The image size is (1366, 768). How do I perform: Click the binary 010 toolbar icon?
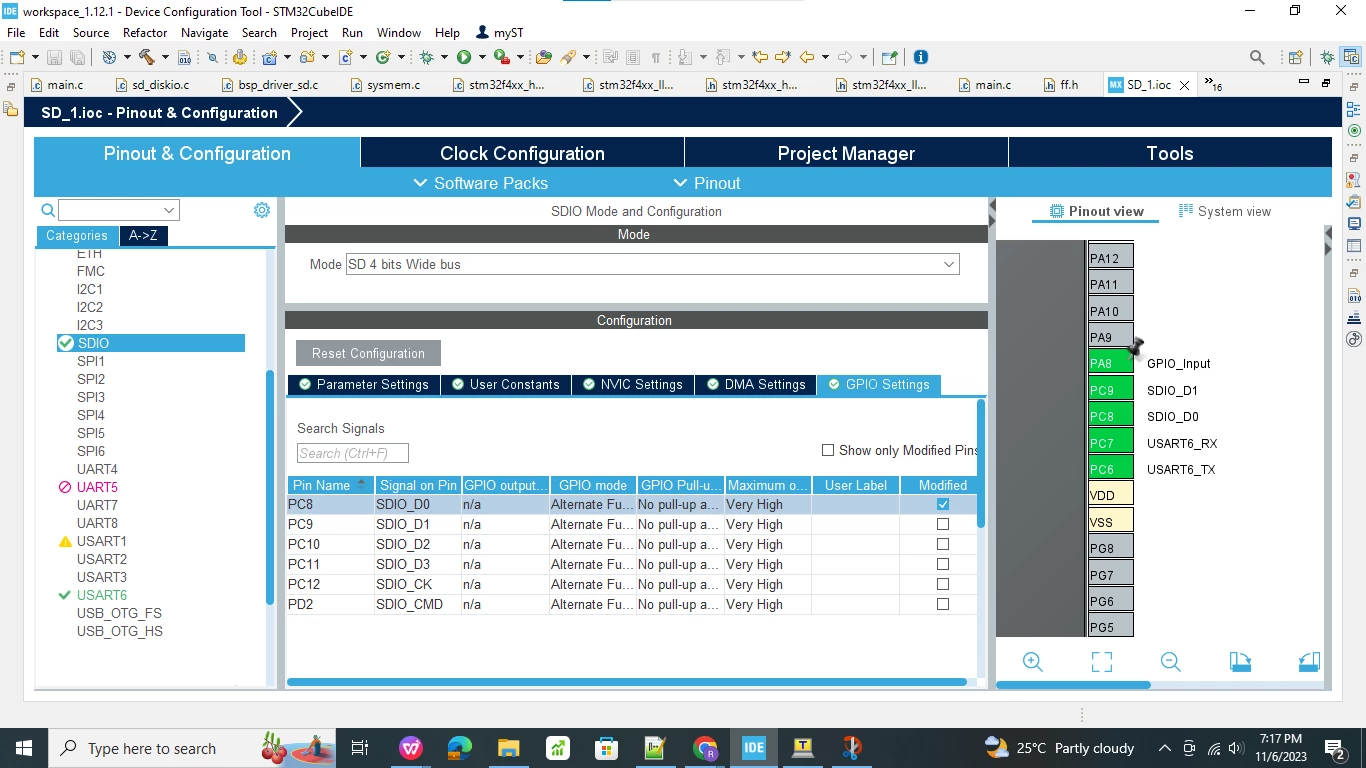(x=184, y=57)
